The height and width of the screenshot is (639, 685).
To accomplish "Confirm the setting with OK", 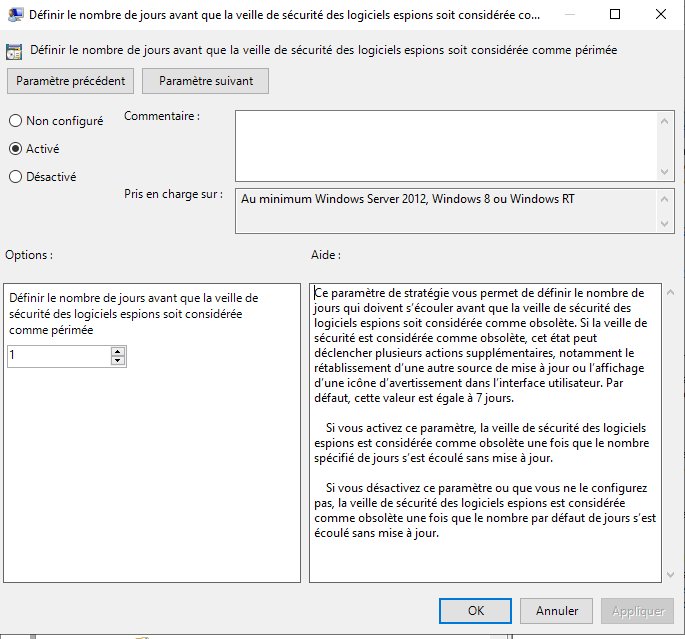I will 476,610.
